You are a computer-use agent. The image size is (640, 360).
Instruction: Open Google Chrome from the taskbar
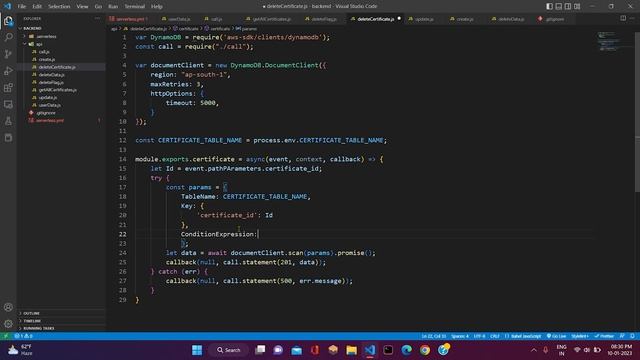pyautogui.click(x=425, y=350)
